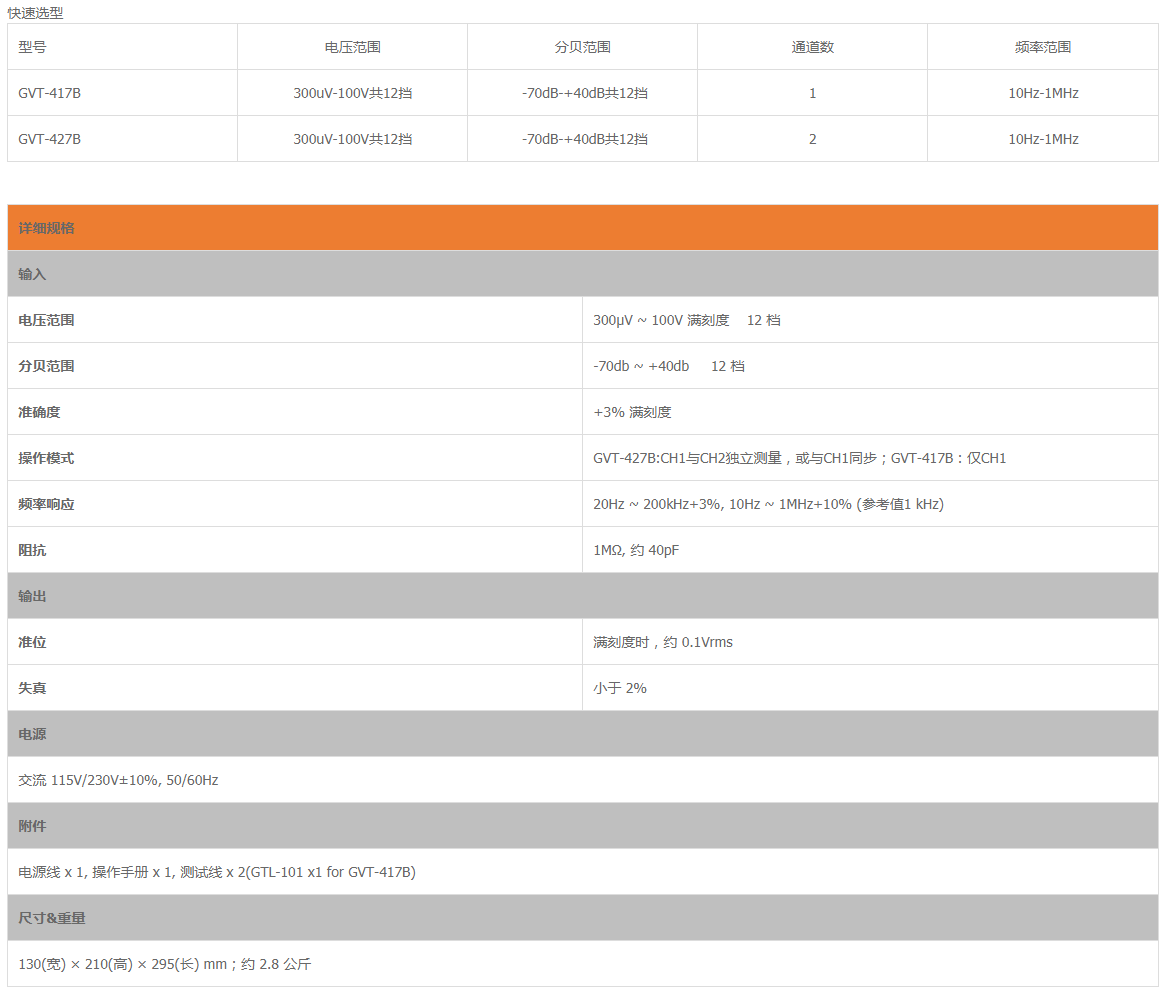
Task: Click voltage range cell in GVT-417B row
Action: [352, 93]
